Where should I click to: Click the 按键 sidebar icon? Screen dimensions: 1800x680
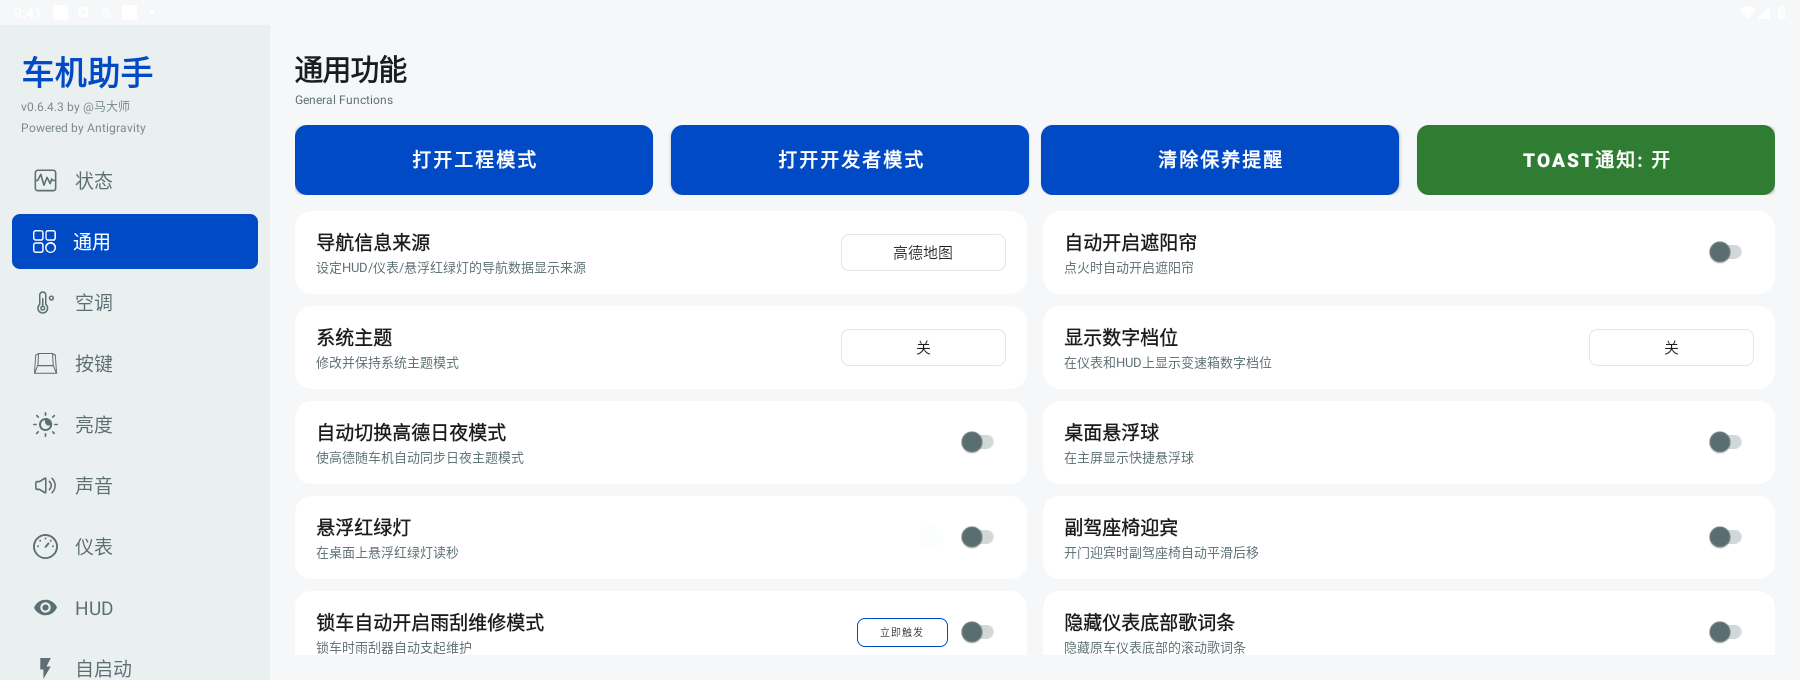pyautogui.click(x=45, y=364)
